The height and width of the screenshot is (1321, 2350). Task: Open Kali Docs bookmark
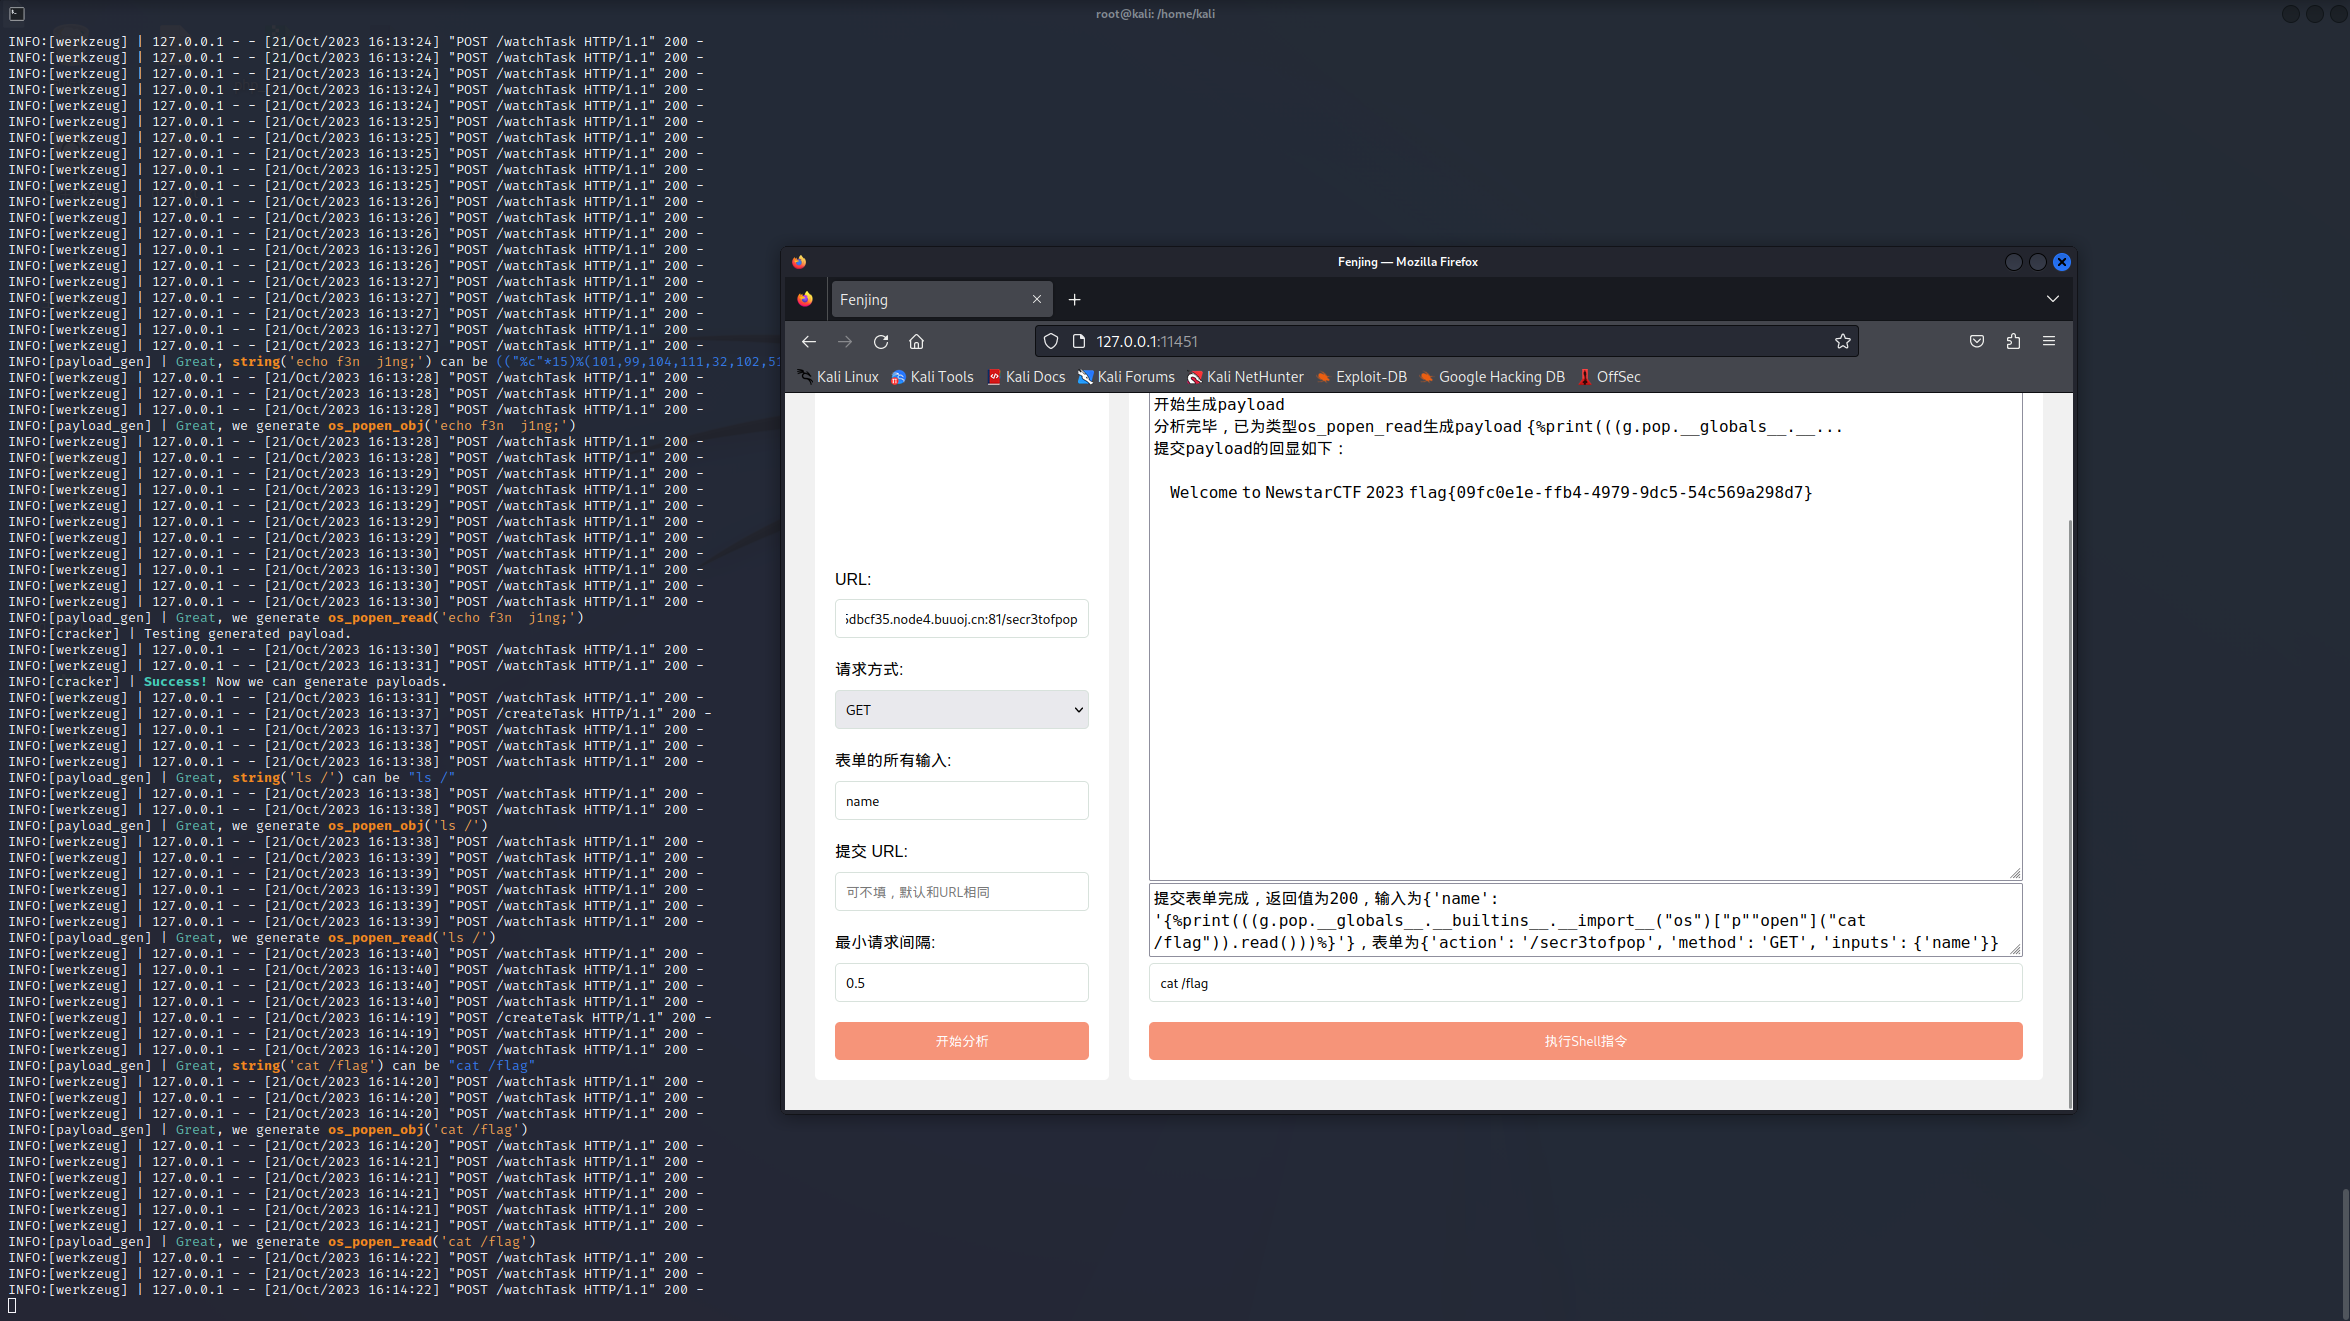[x=1026, y=377]
